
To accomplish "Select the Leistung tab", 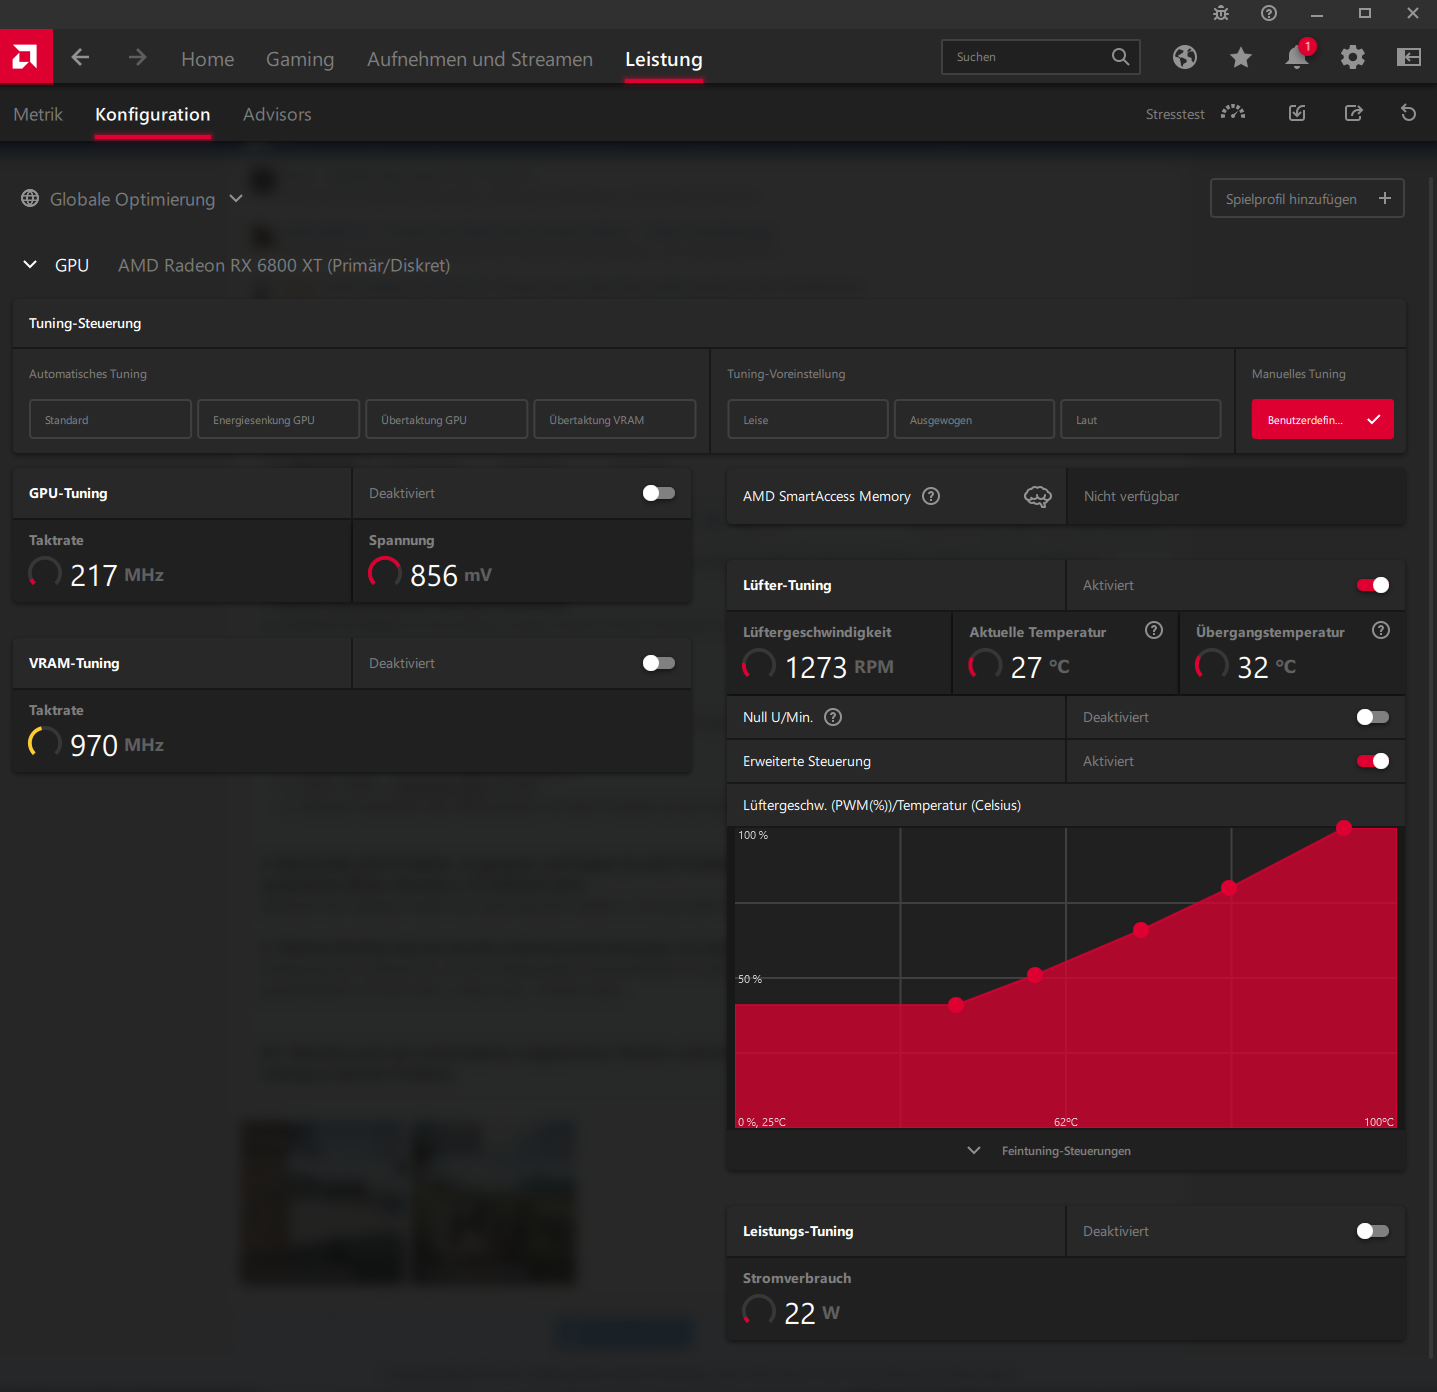I will click(x=664, y=59).
